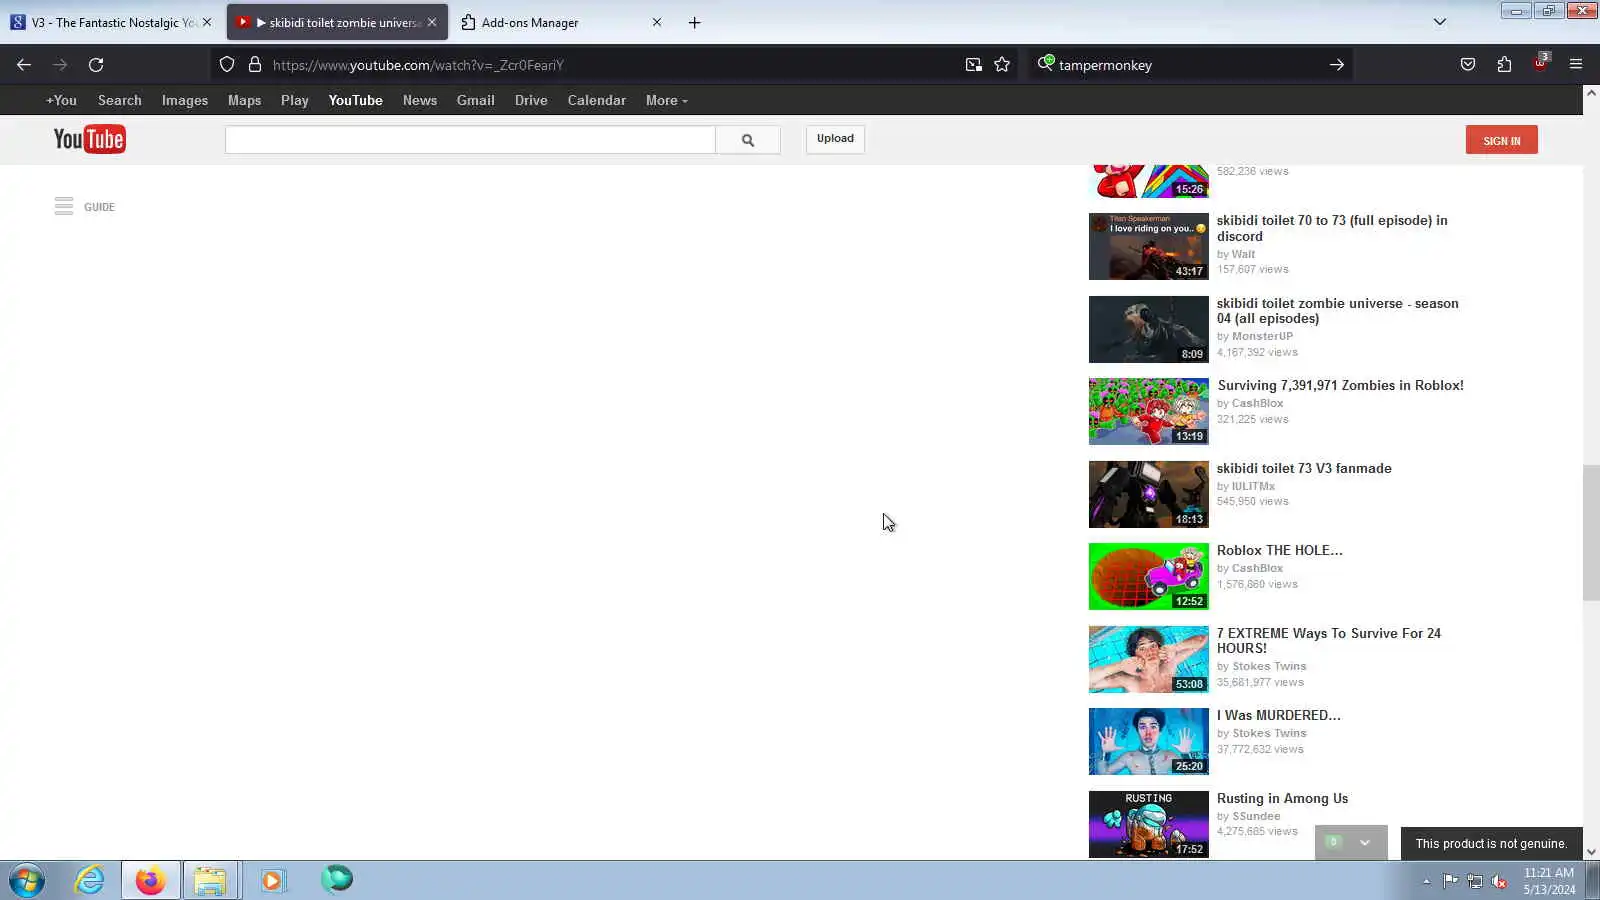Switch to the V3 Fantastic Nostalgic tab
This screenshot has width=1600, height=900.
[111, 22]
